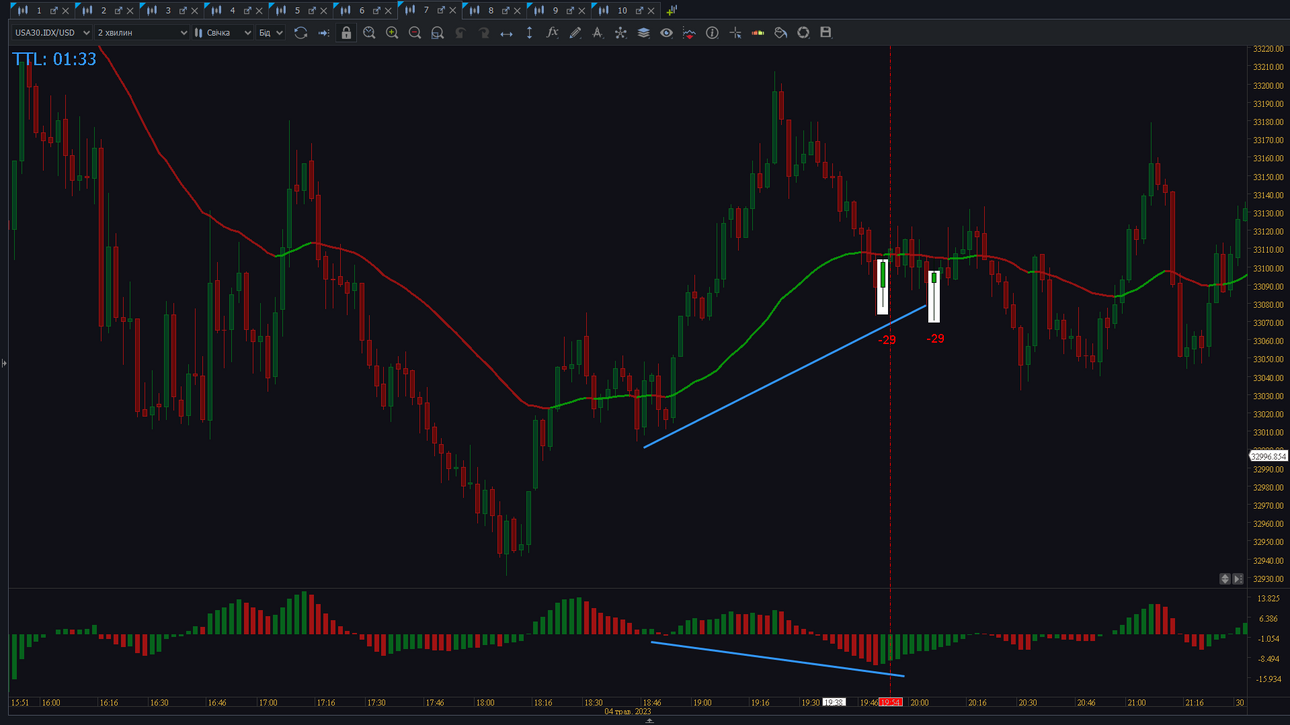Click the TTL: 01:33 countdown text
Screen dimensions: 1290x725
coord(54,59)
